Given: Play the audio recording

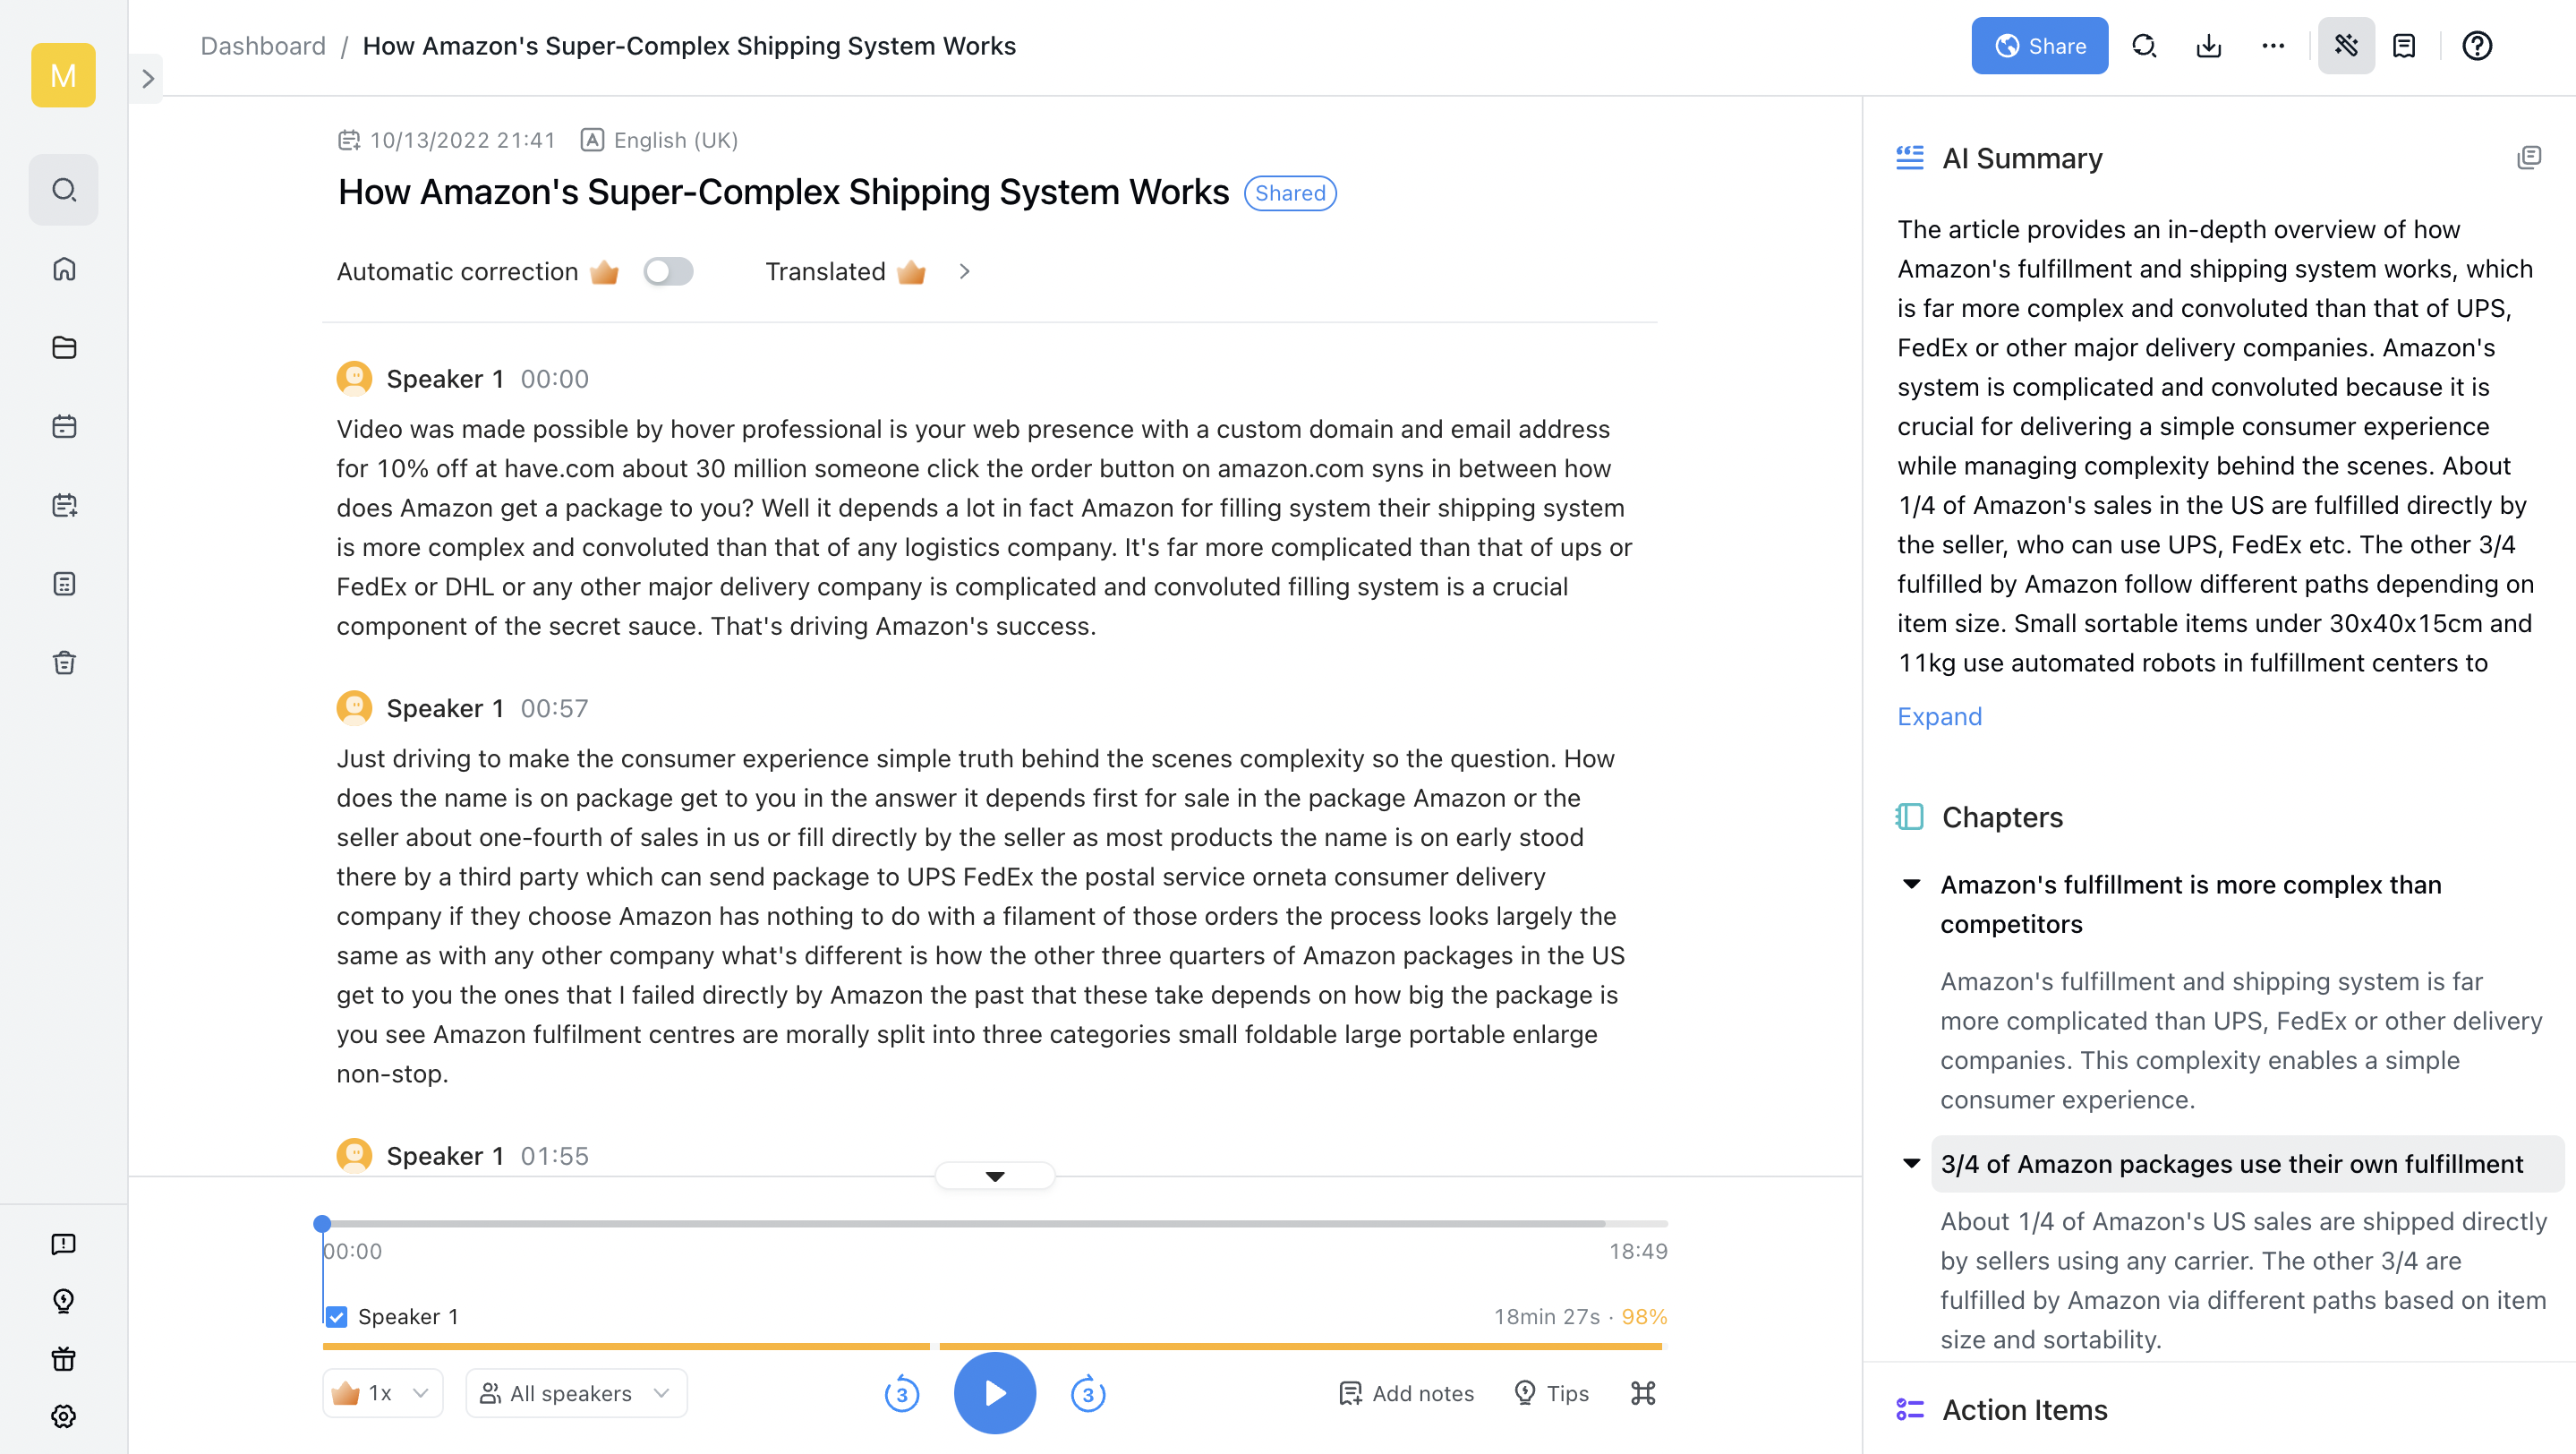Looking at the screenshot, I should tap(995, 1393).
